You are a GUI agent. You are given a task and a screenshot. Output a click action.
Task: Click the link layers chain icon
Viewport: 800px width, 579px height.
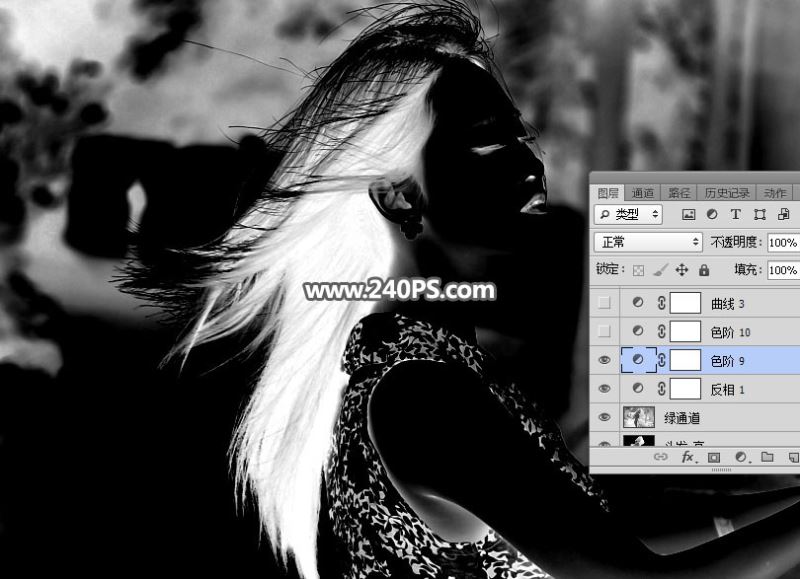tap(661, 457)
